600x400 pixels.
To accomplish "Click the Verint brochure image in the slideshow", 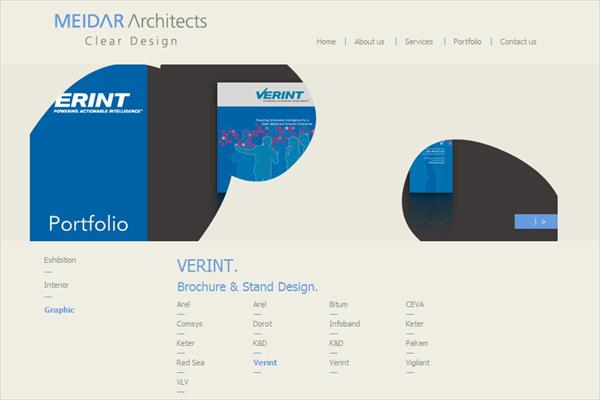I will [x=266, y=137].
